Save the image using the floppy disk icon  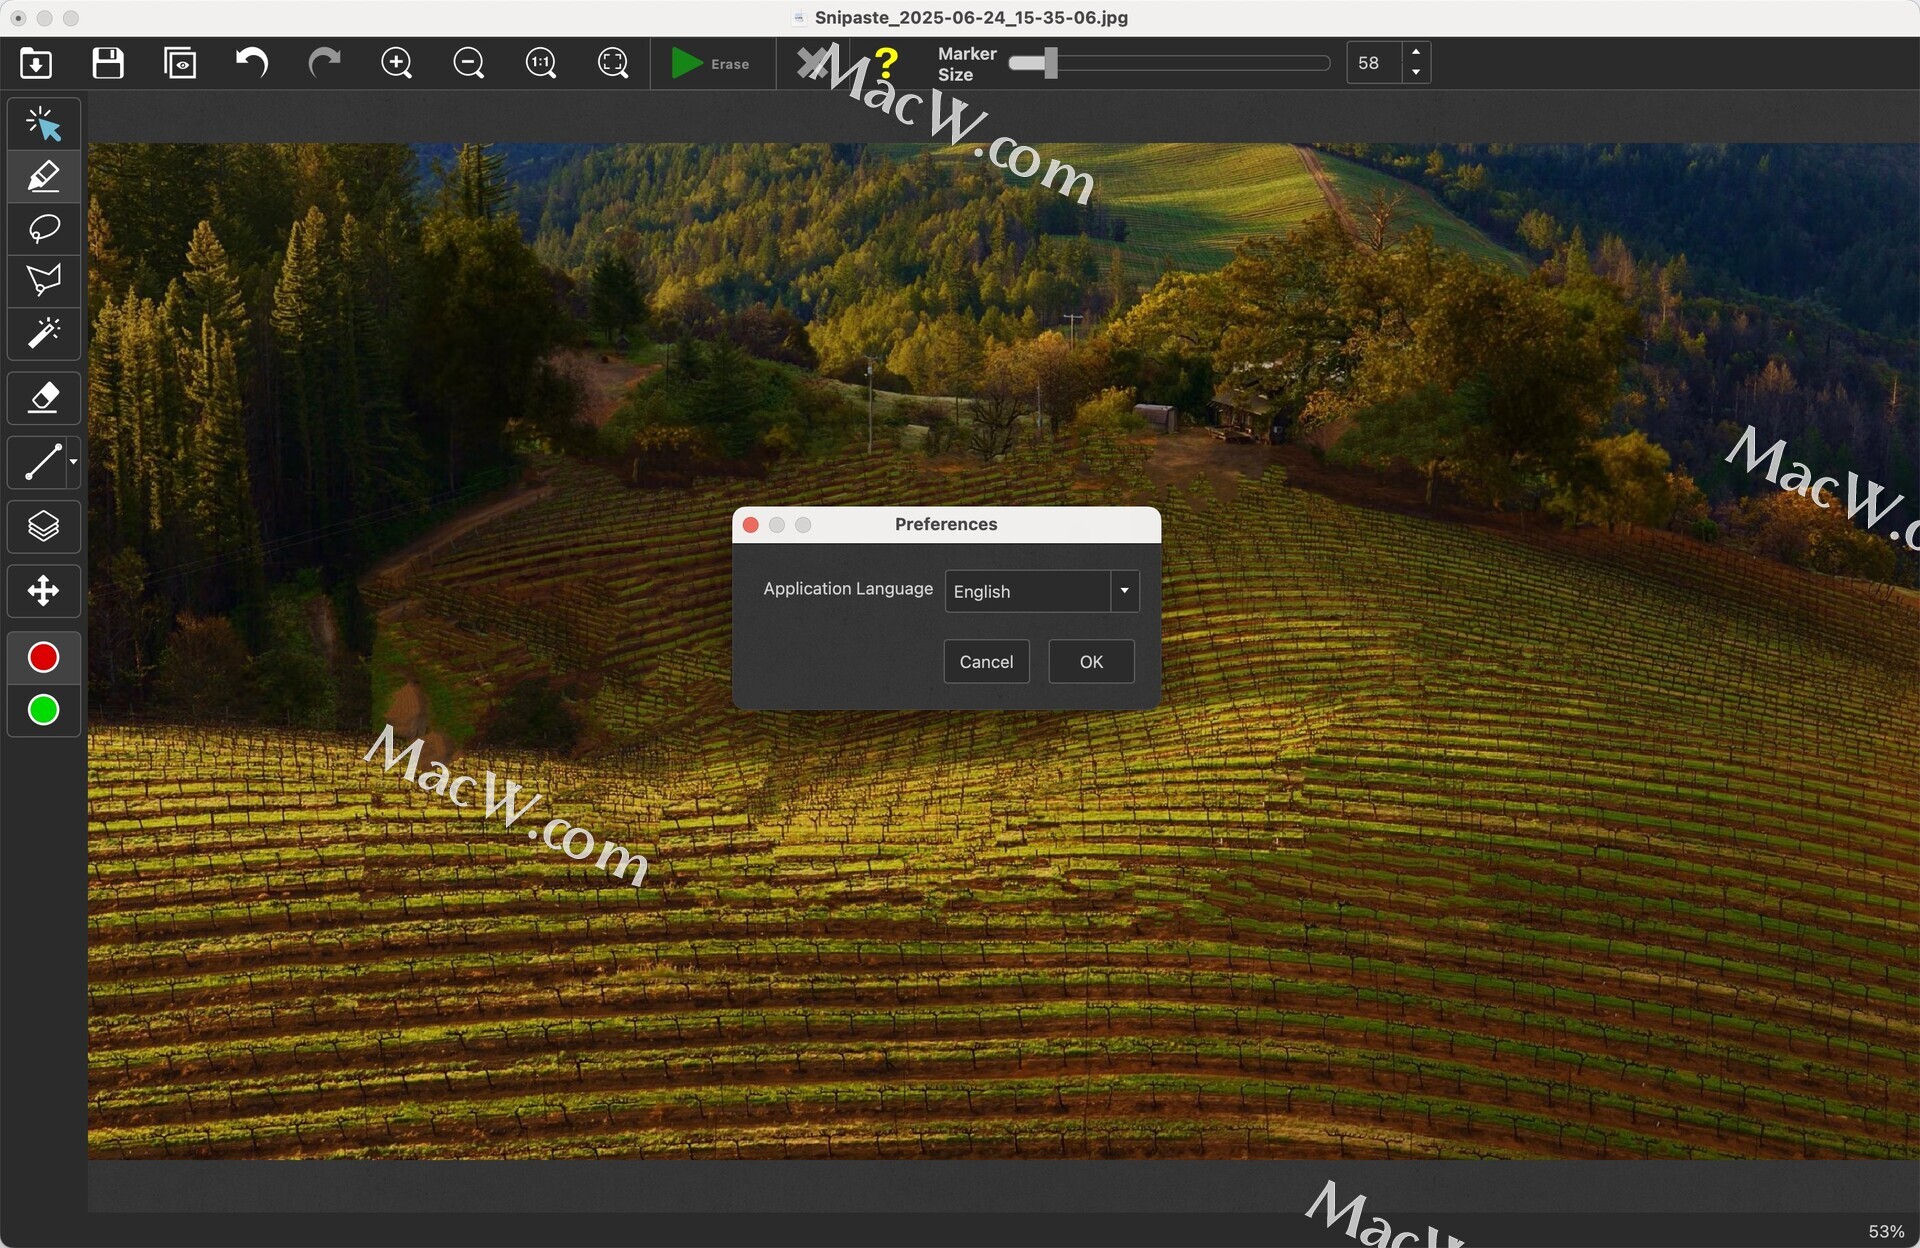tap(108, 63)
